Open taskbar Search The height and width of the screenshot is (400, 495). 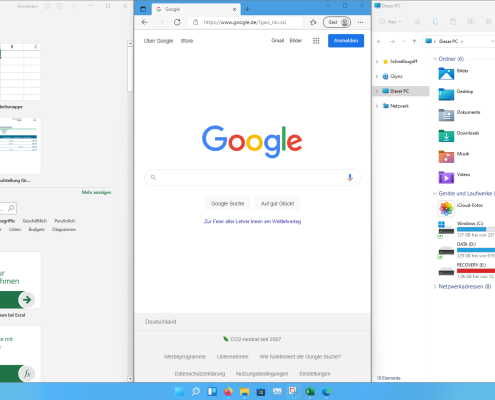[196, 391]
